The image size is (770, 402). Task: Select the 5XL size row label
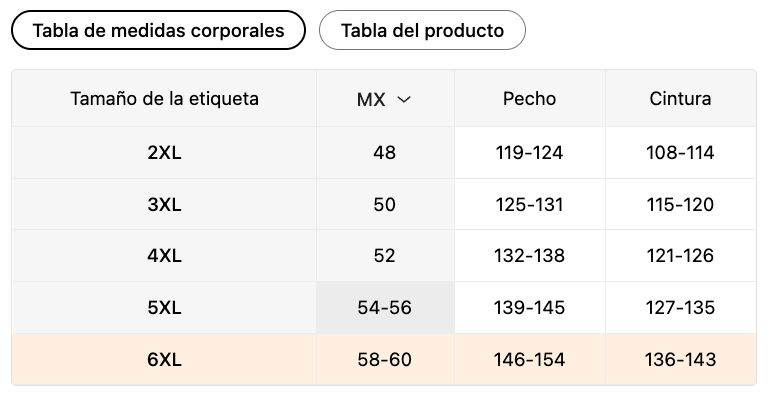pyautogui.click(x=165, y=308)
